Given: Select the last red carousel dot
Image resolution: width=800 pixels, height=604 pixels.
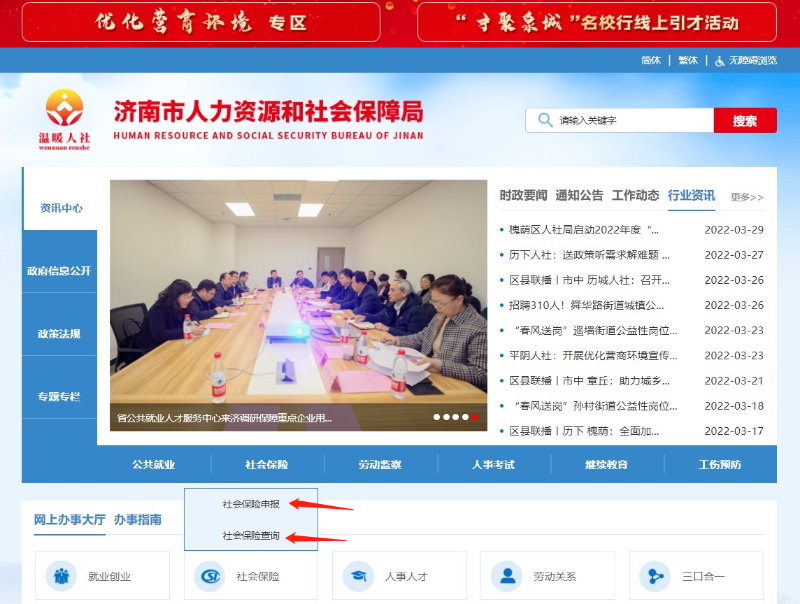Looking at the screenshot, I should coord(474,417).
